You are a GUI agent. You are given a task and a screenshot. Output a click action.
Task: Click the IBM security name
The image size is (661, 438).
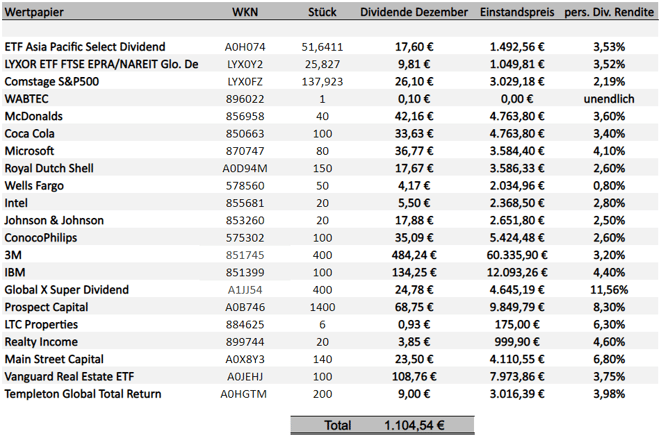[x=15, y=272]
